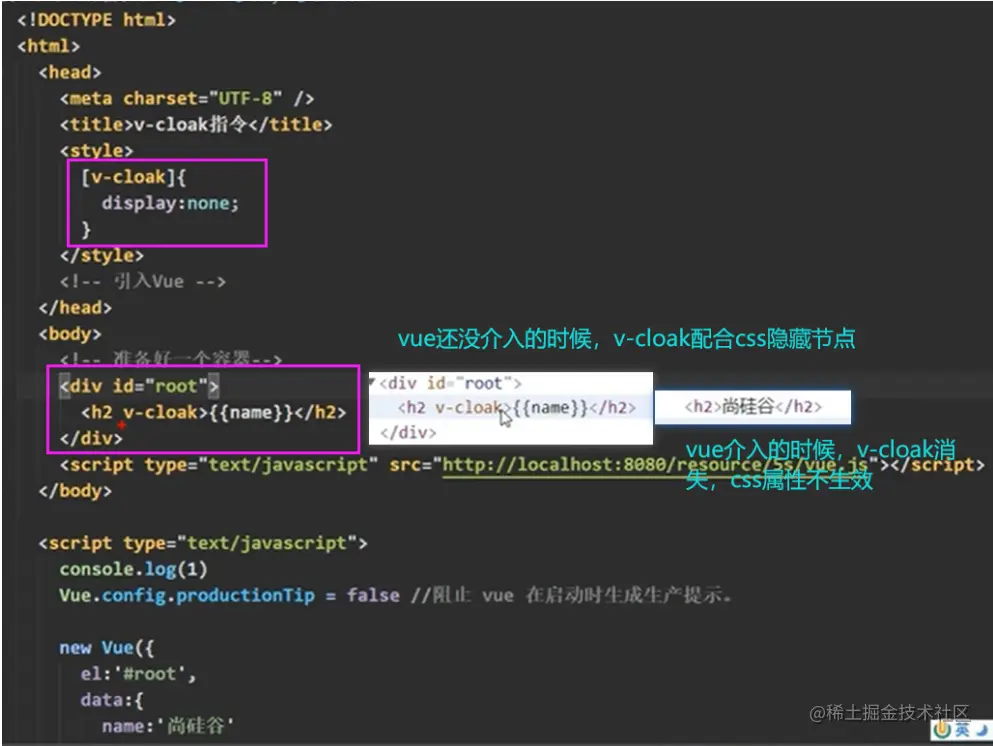Click the 'false' keyword value
Screen dimensions: 993x746
373,596
